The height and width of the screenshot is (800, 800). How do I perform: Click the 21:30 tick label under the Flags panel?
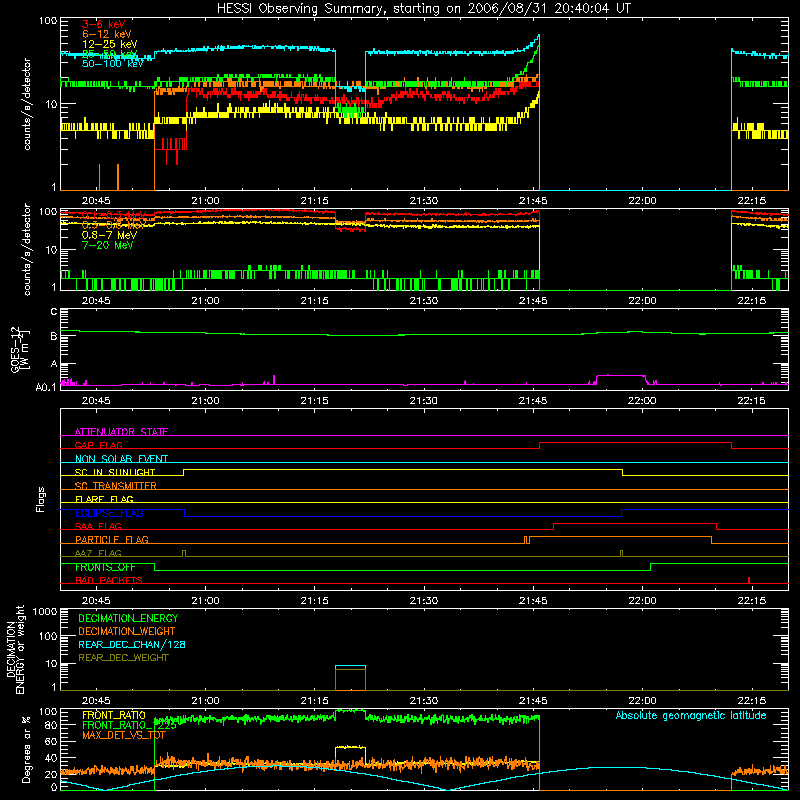click(423, 601)
